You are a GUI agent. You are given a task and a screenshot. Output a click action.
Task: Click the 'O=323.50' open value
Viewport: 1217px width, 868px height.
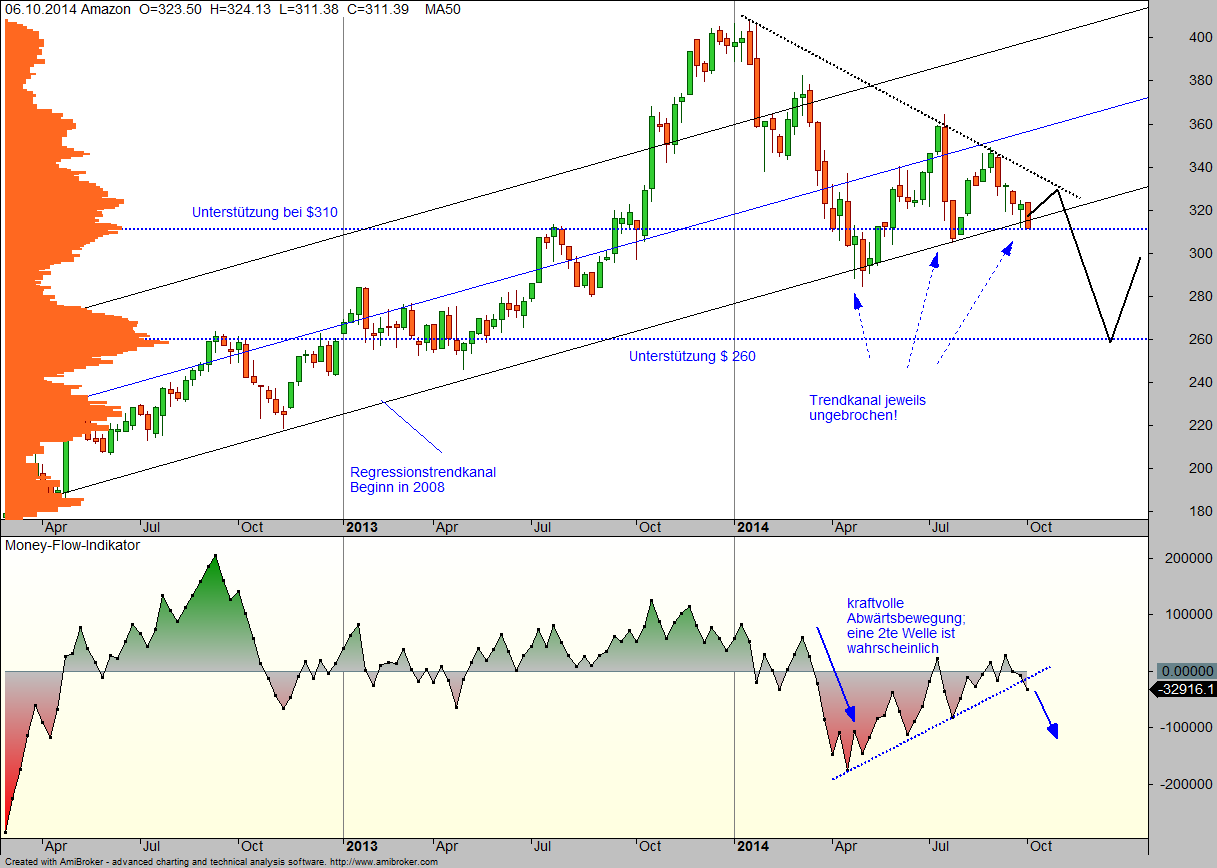(170, 9)
